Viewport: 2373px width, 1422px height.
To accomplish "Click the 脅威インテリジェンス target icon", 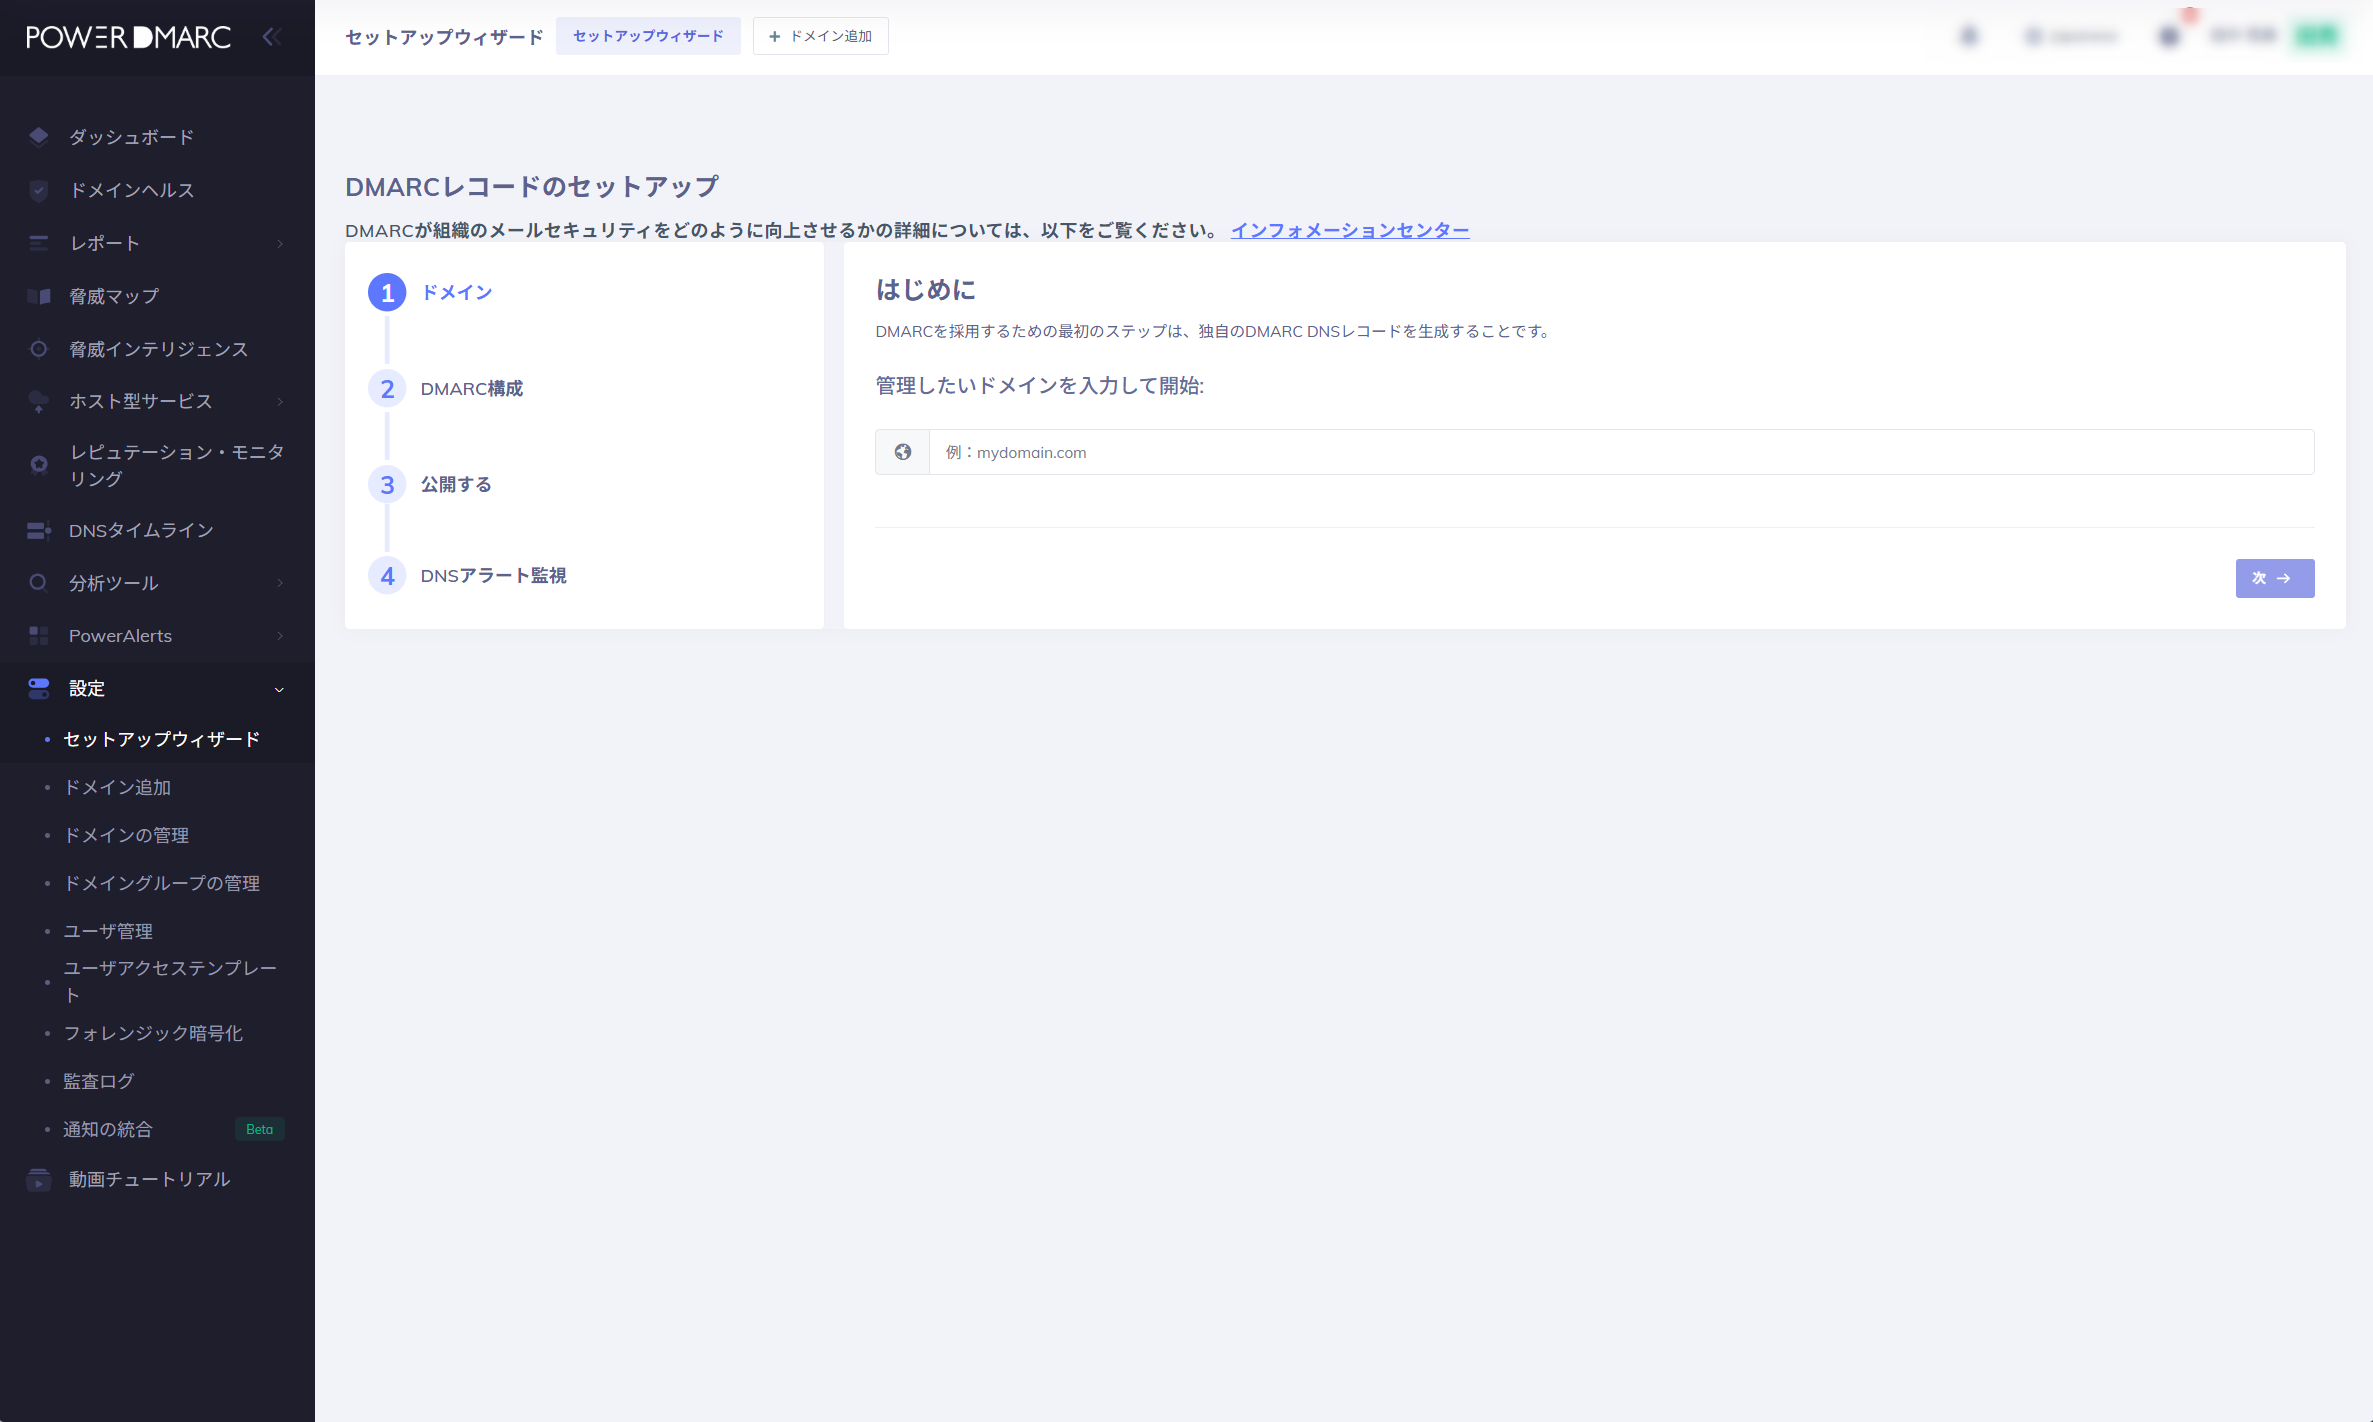I will 40,349.
